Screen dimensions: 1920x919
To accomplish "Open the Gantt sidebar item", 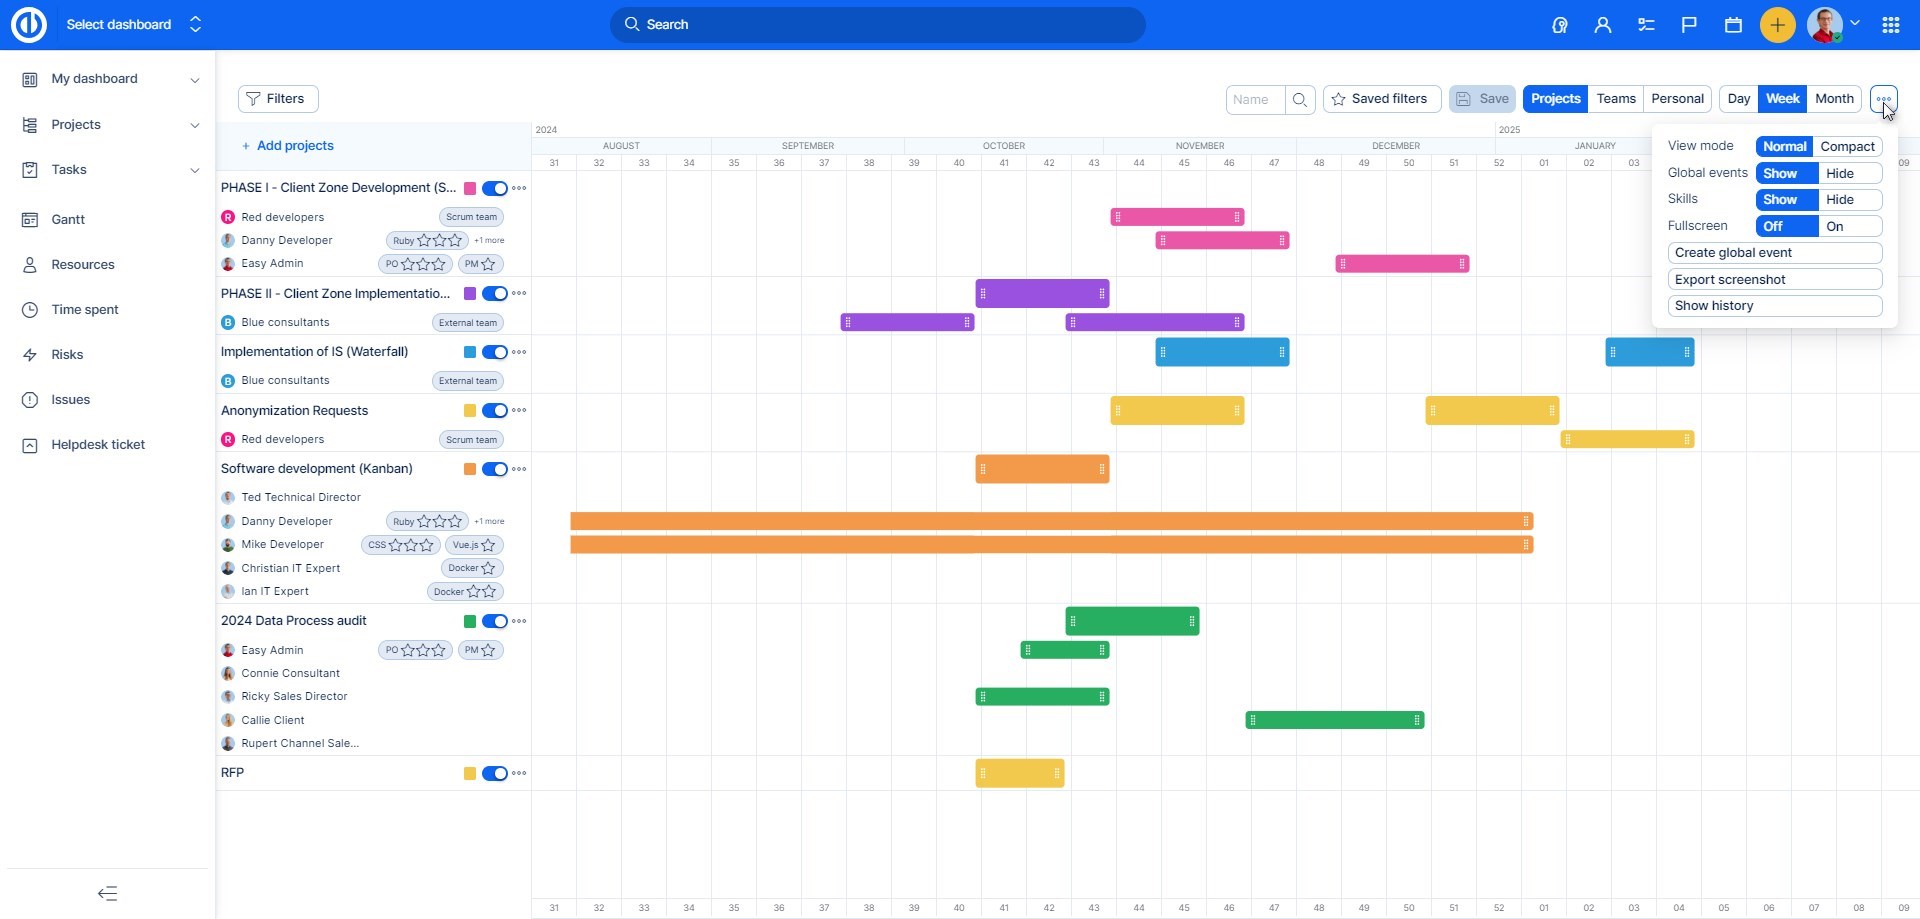I will pyautogui.click(x=68, y=219).
